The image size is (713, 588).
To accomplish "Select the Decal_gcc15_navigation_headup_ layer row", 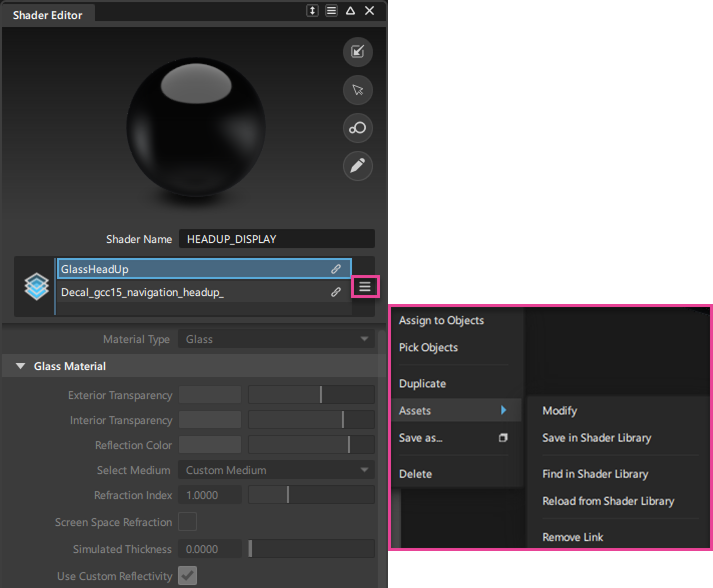I will point(204,292).
